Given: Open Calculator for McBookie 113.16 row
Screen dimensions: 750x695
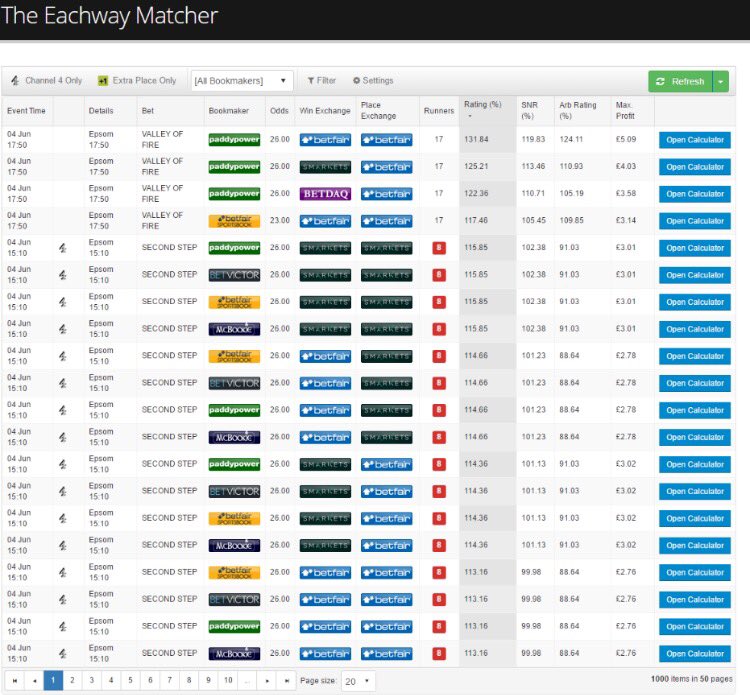Looking at the screenshot, I should pos(695,654).
